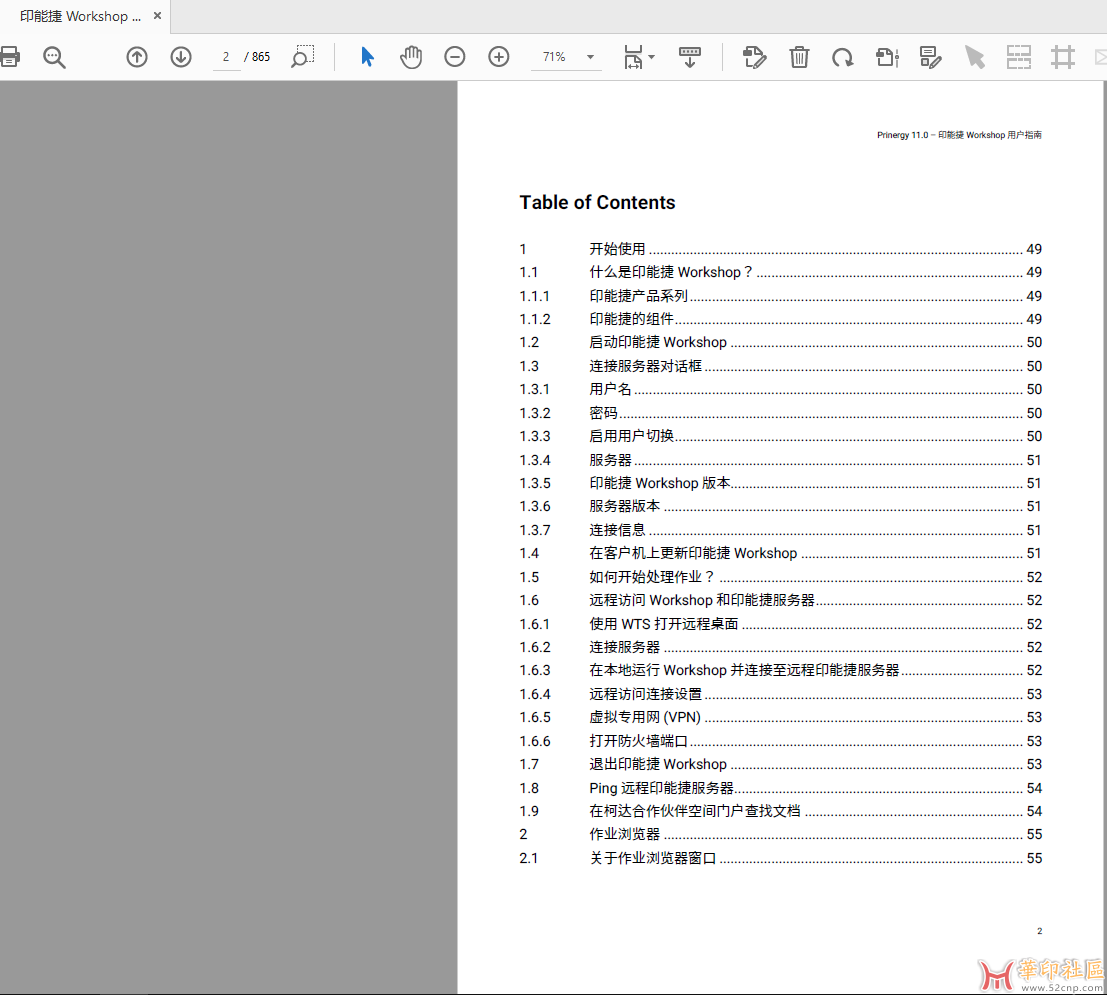Open the page display options dropdown arrow

[652, 56]
